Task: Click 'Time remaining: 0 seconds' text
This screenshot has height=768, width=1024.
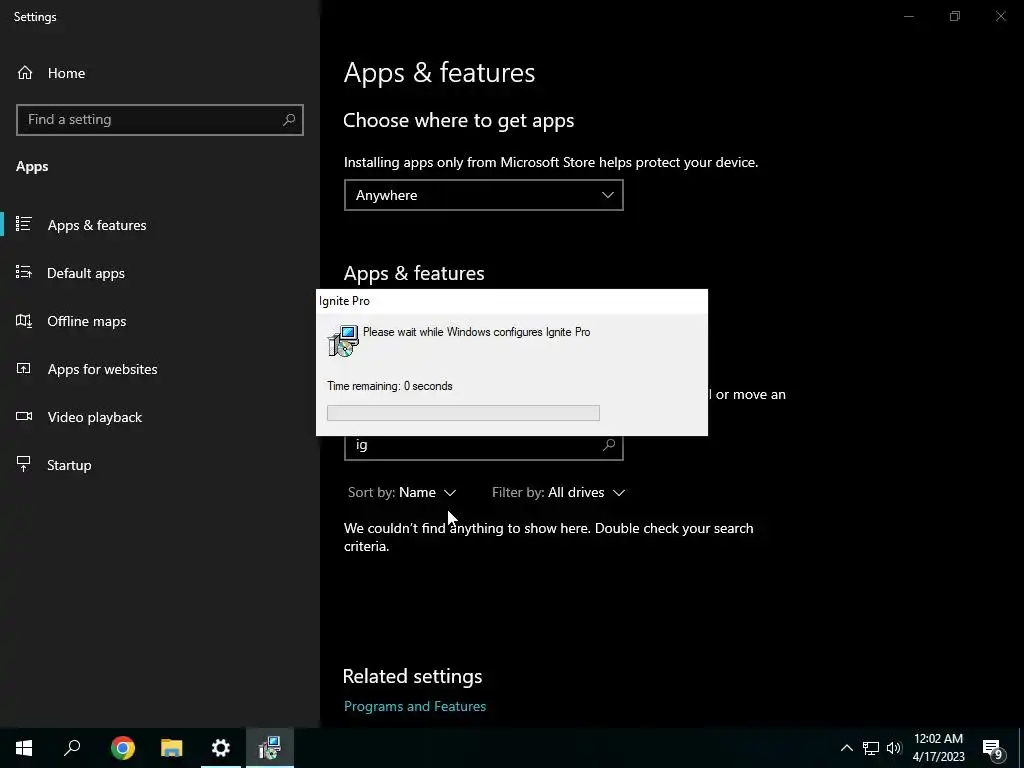Action: coord(390,386)
